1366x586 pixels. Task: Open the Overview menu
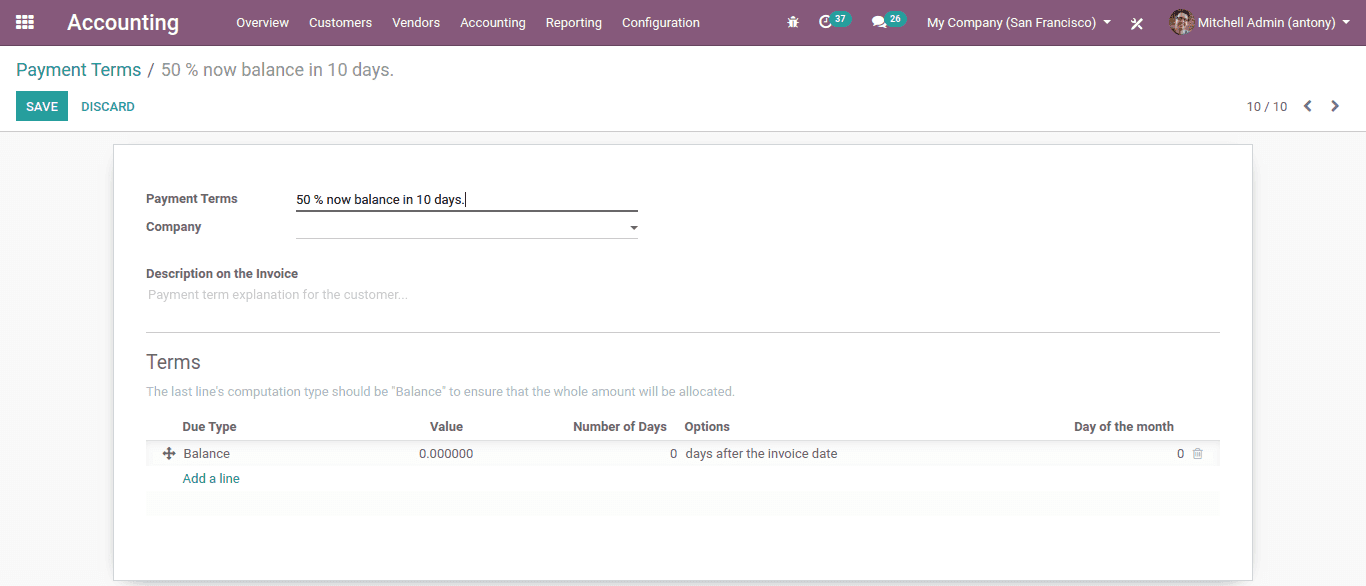point(262,22)
